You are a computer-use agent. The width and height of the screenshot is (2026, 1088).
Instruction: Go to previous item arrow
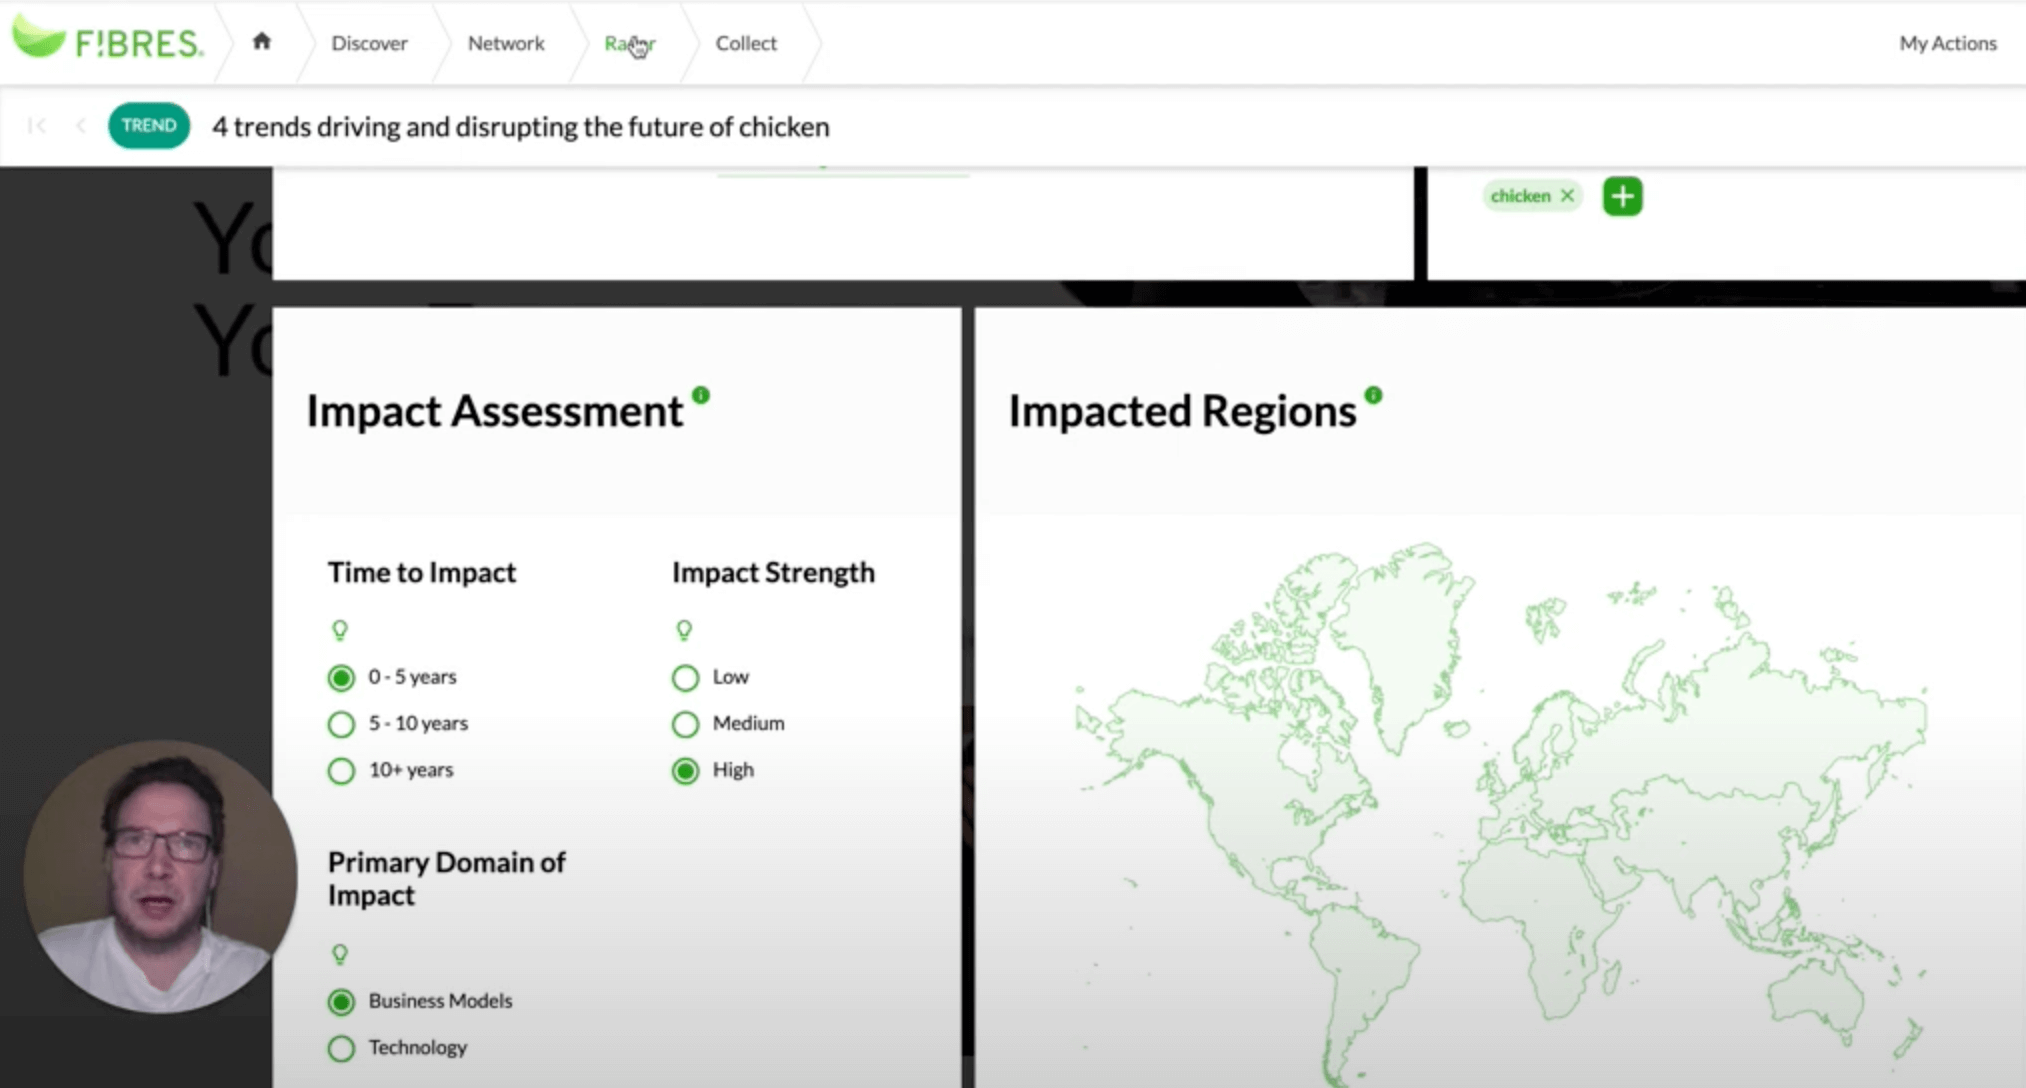click(x=81, y=125)
